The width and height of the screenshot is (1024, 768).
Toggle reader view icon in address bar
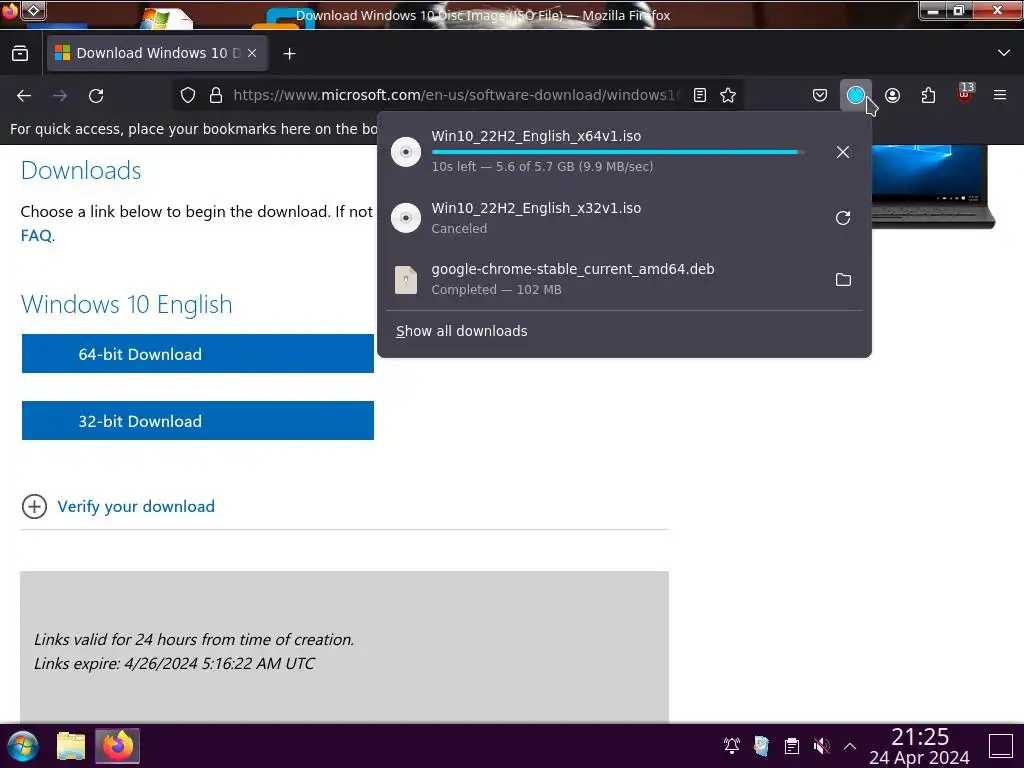[x=699, y=95]
